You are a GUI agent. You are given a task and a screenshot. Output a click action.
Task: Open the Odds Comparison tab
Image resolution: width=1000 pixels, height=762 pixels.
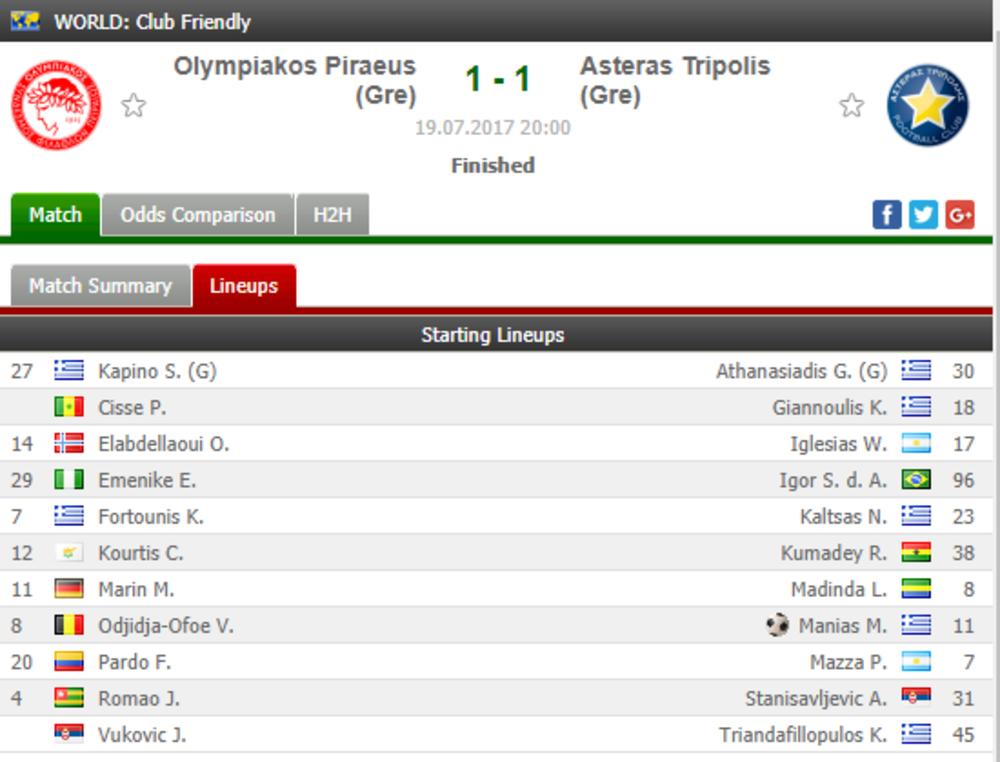click(x=197, y=215)
